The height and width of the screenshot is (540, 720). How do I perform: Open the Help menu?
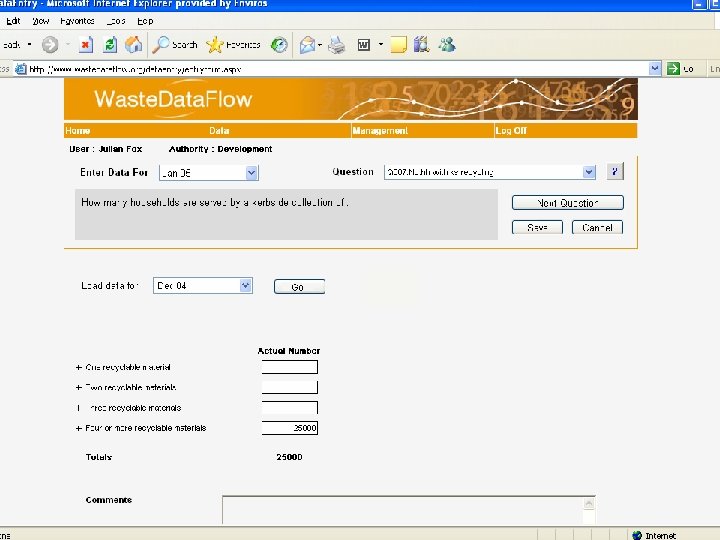145,21
